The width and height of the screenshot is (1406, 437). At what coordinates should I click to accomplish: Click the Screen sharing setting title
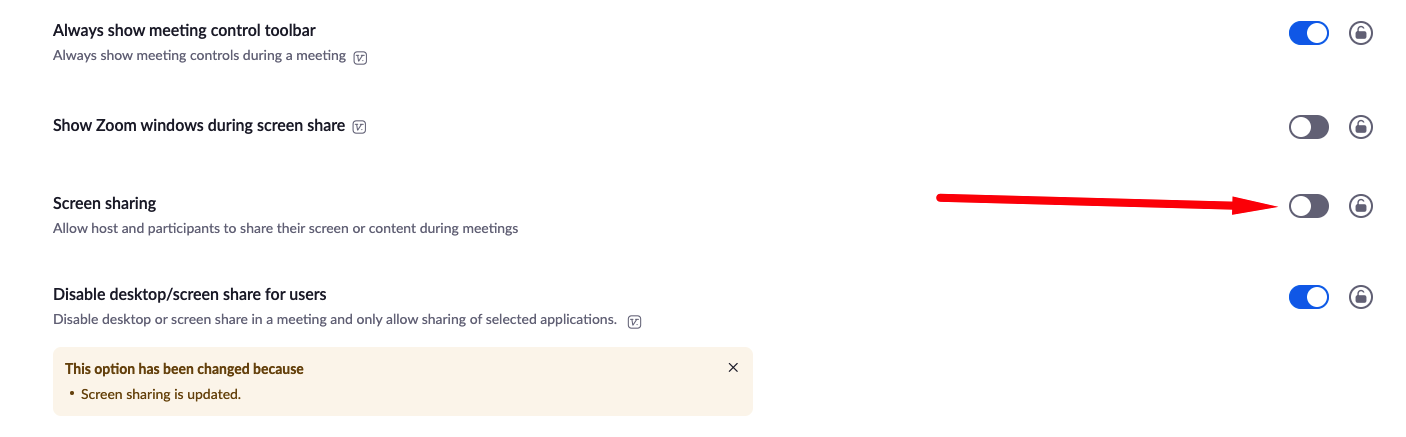pos(105,204)
